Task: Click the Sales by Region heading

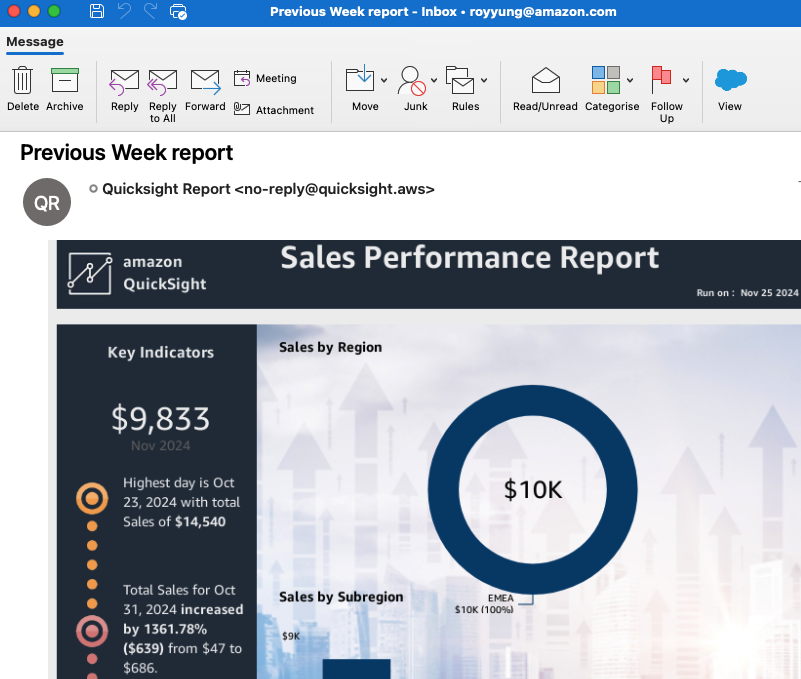Action: (x=331, y=347)
